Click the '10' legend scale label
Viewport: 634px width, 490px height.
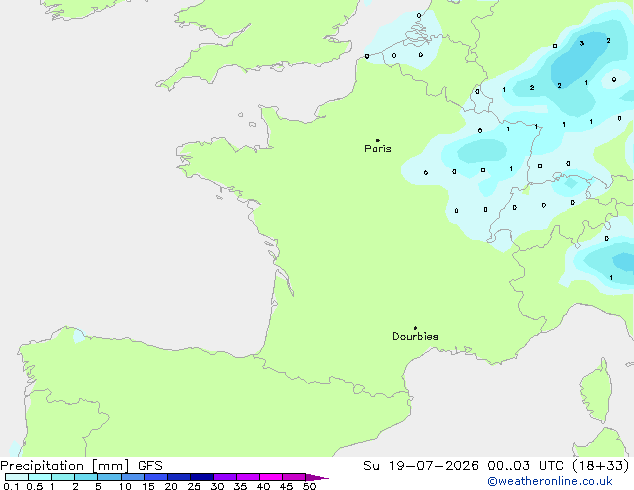point(125,486)
